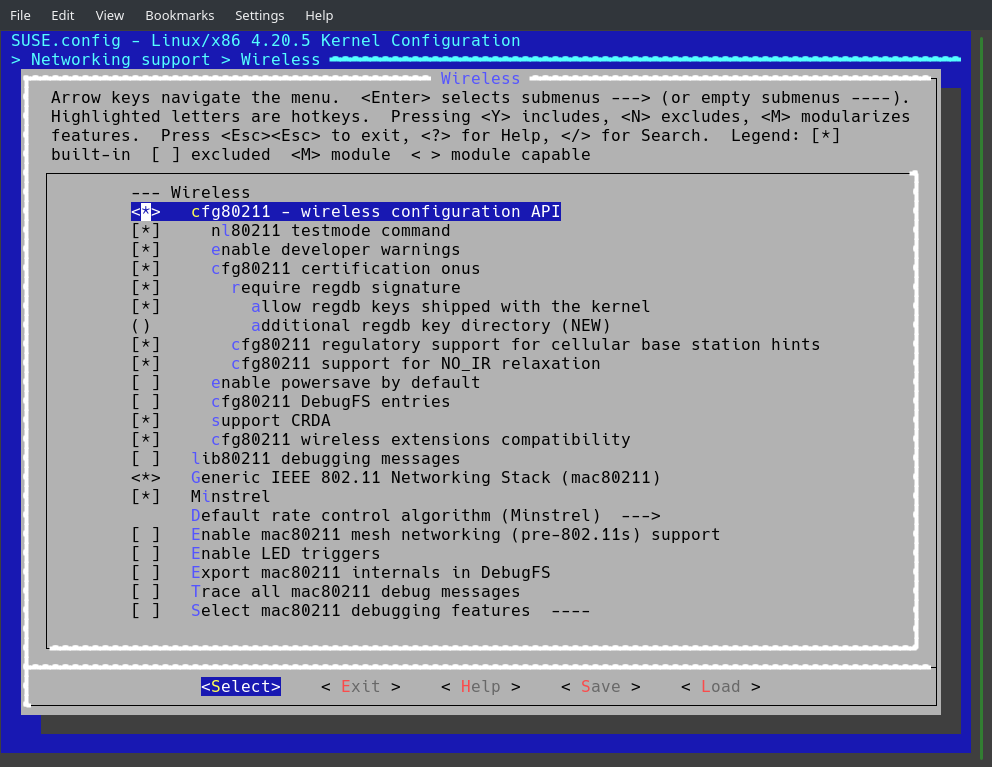Toggle enable developer warnings checkbox
This screenshot has width=992, height=767.
click(x=146, y=249)
